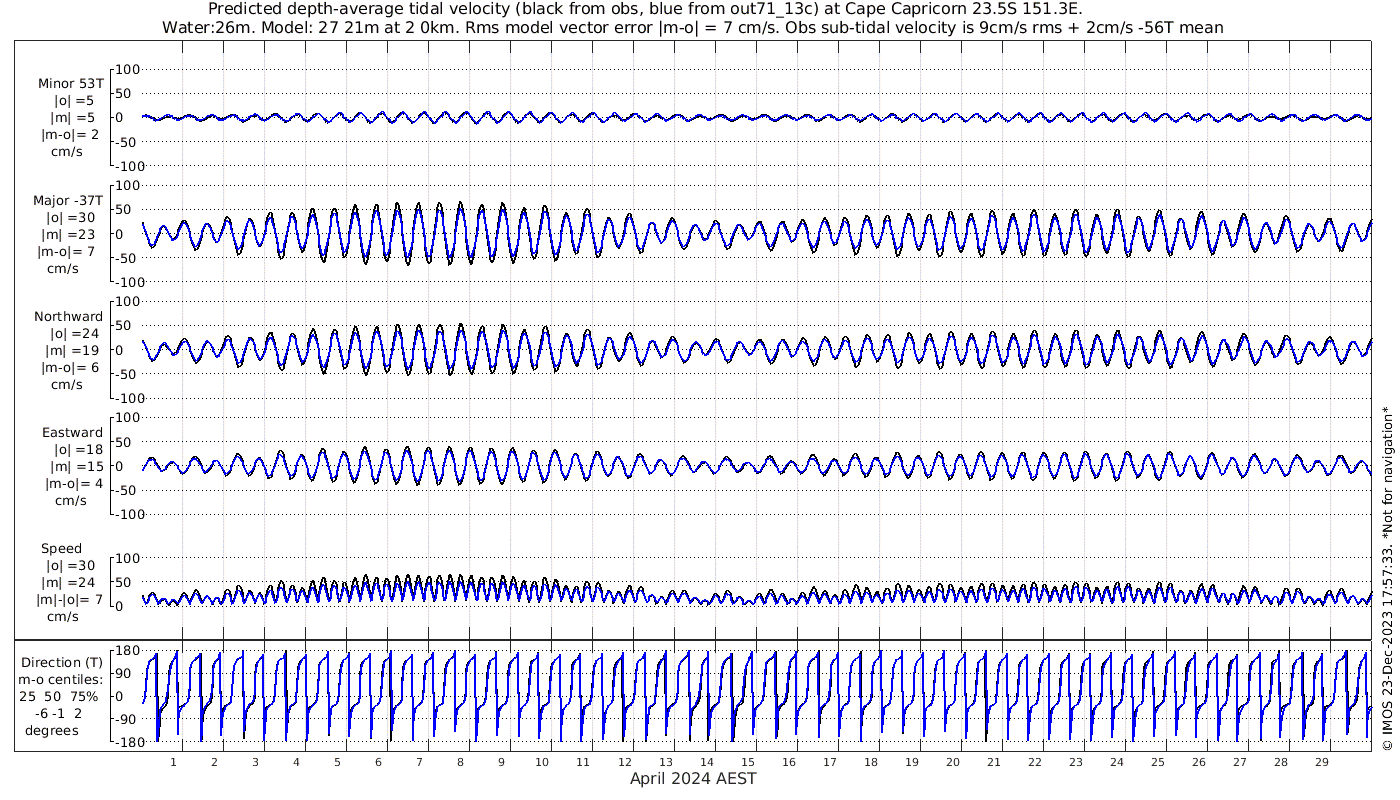Click date tick '22' on the April axis
1400x800 pixels.
coord(1035,762)
